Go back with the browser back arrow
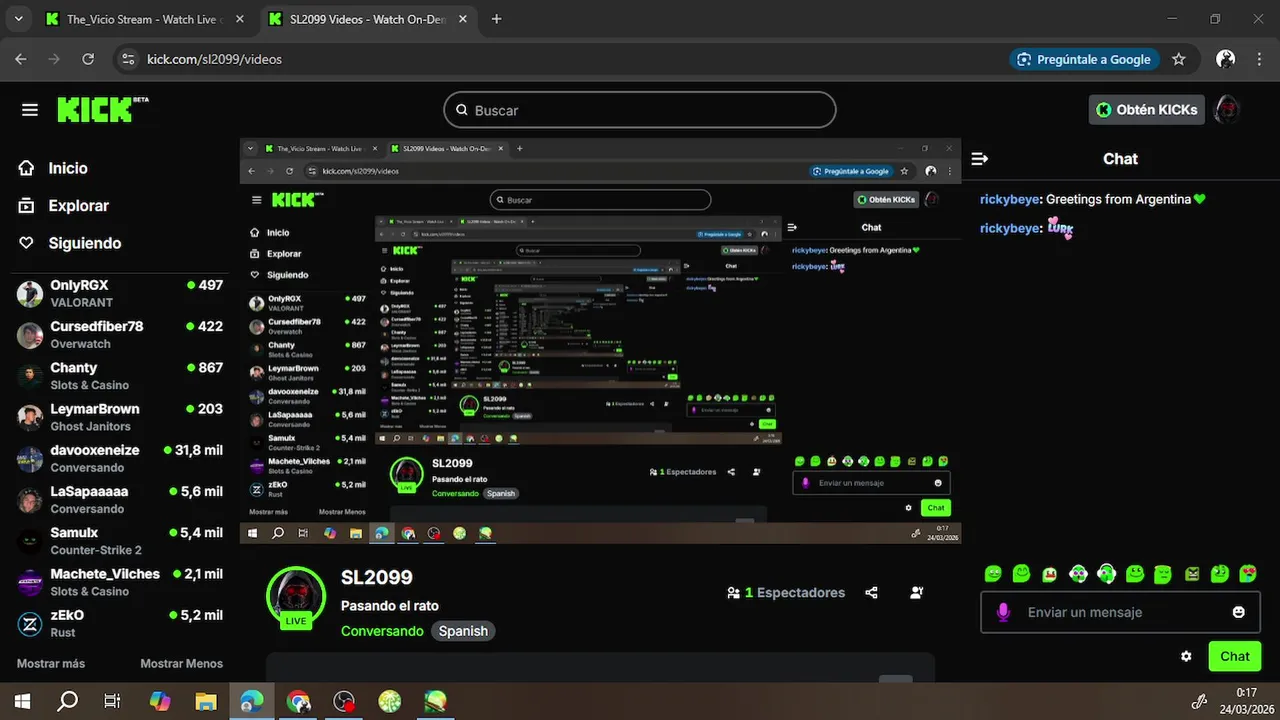This screenshot has width=1280, height=720. click(21, 59)
